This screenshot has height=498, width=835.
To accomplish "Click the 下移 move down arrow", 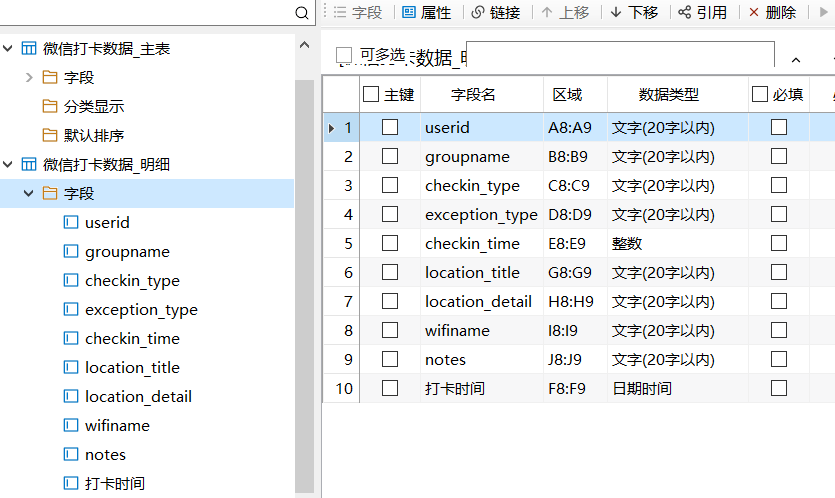I will click(615, 13).
